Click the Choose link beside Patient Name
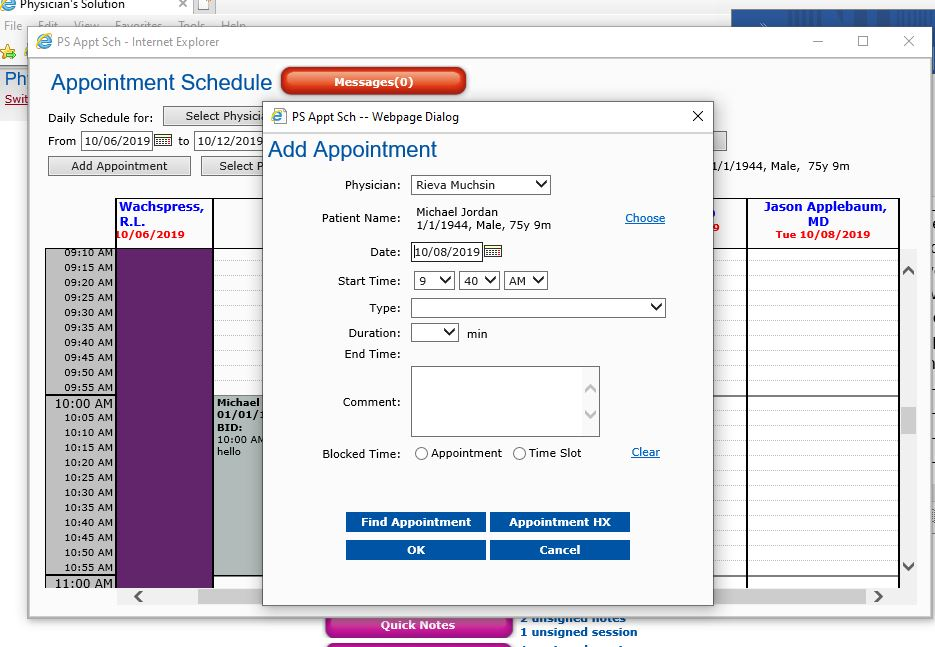 coord(644,218)
